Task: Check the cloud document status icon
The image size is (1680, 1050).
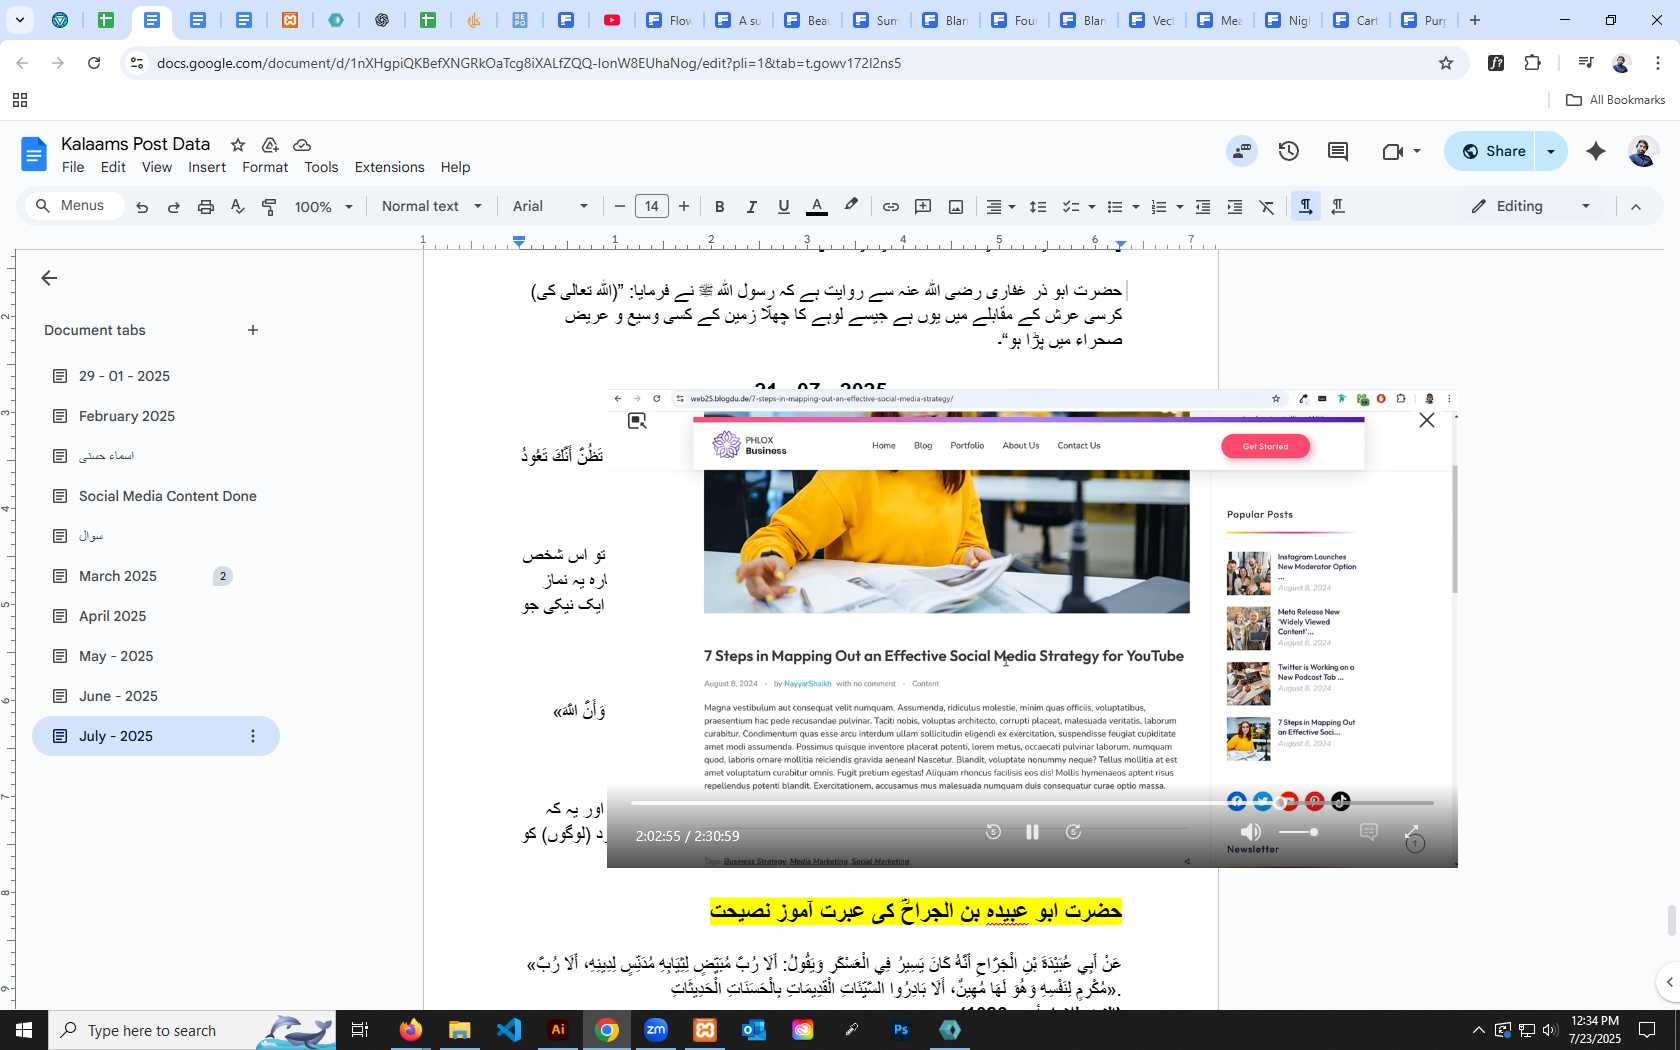Action: pos(302,145)
